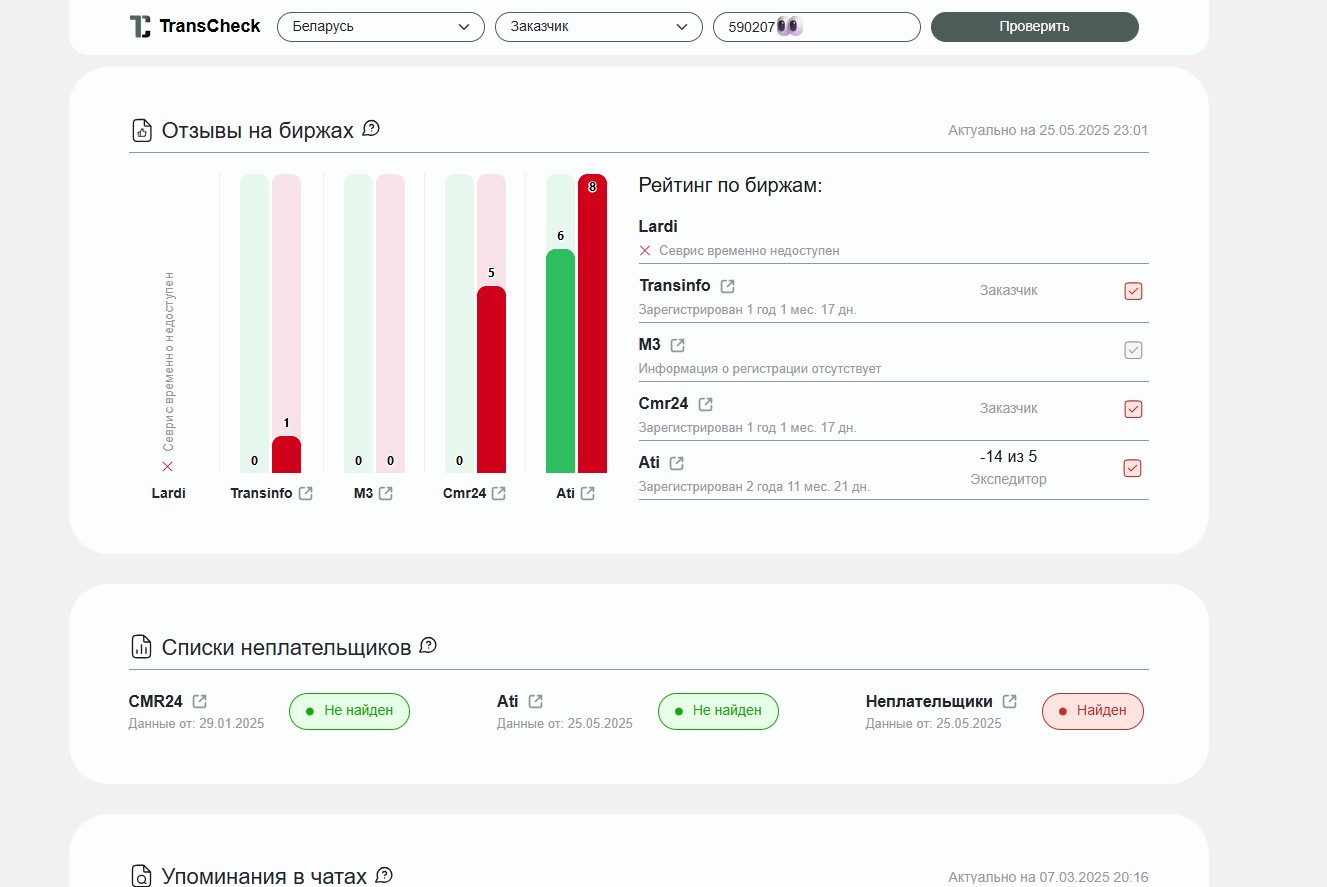Open help icon next to Списки неплательщиков

click(428, 646)
